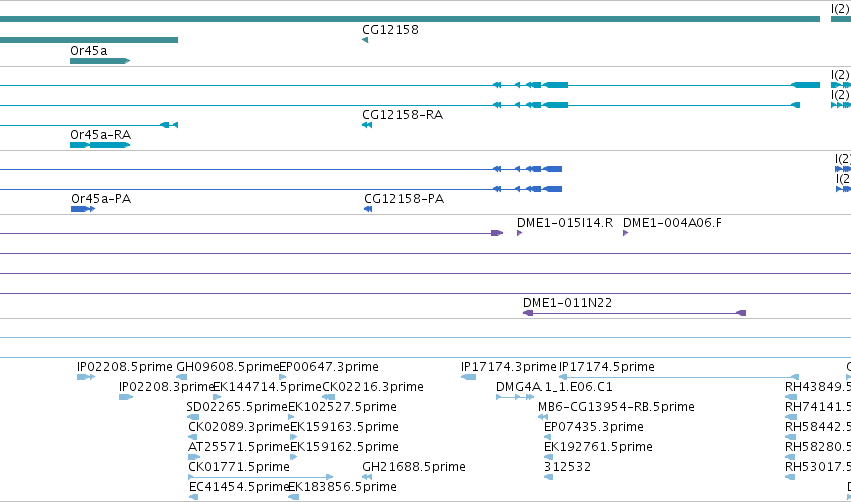Click the RH53017 EST label

818,467
